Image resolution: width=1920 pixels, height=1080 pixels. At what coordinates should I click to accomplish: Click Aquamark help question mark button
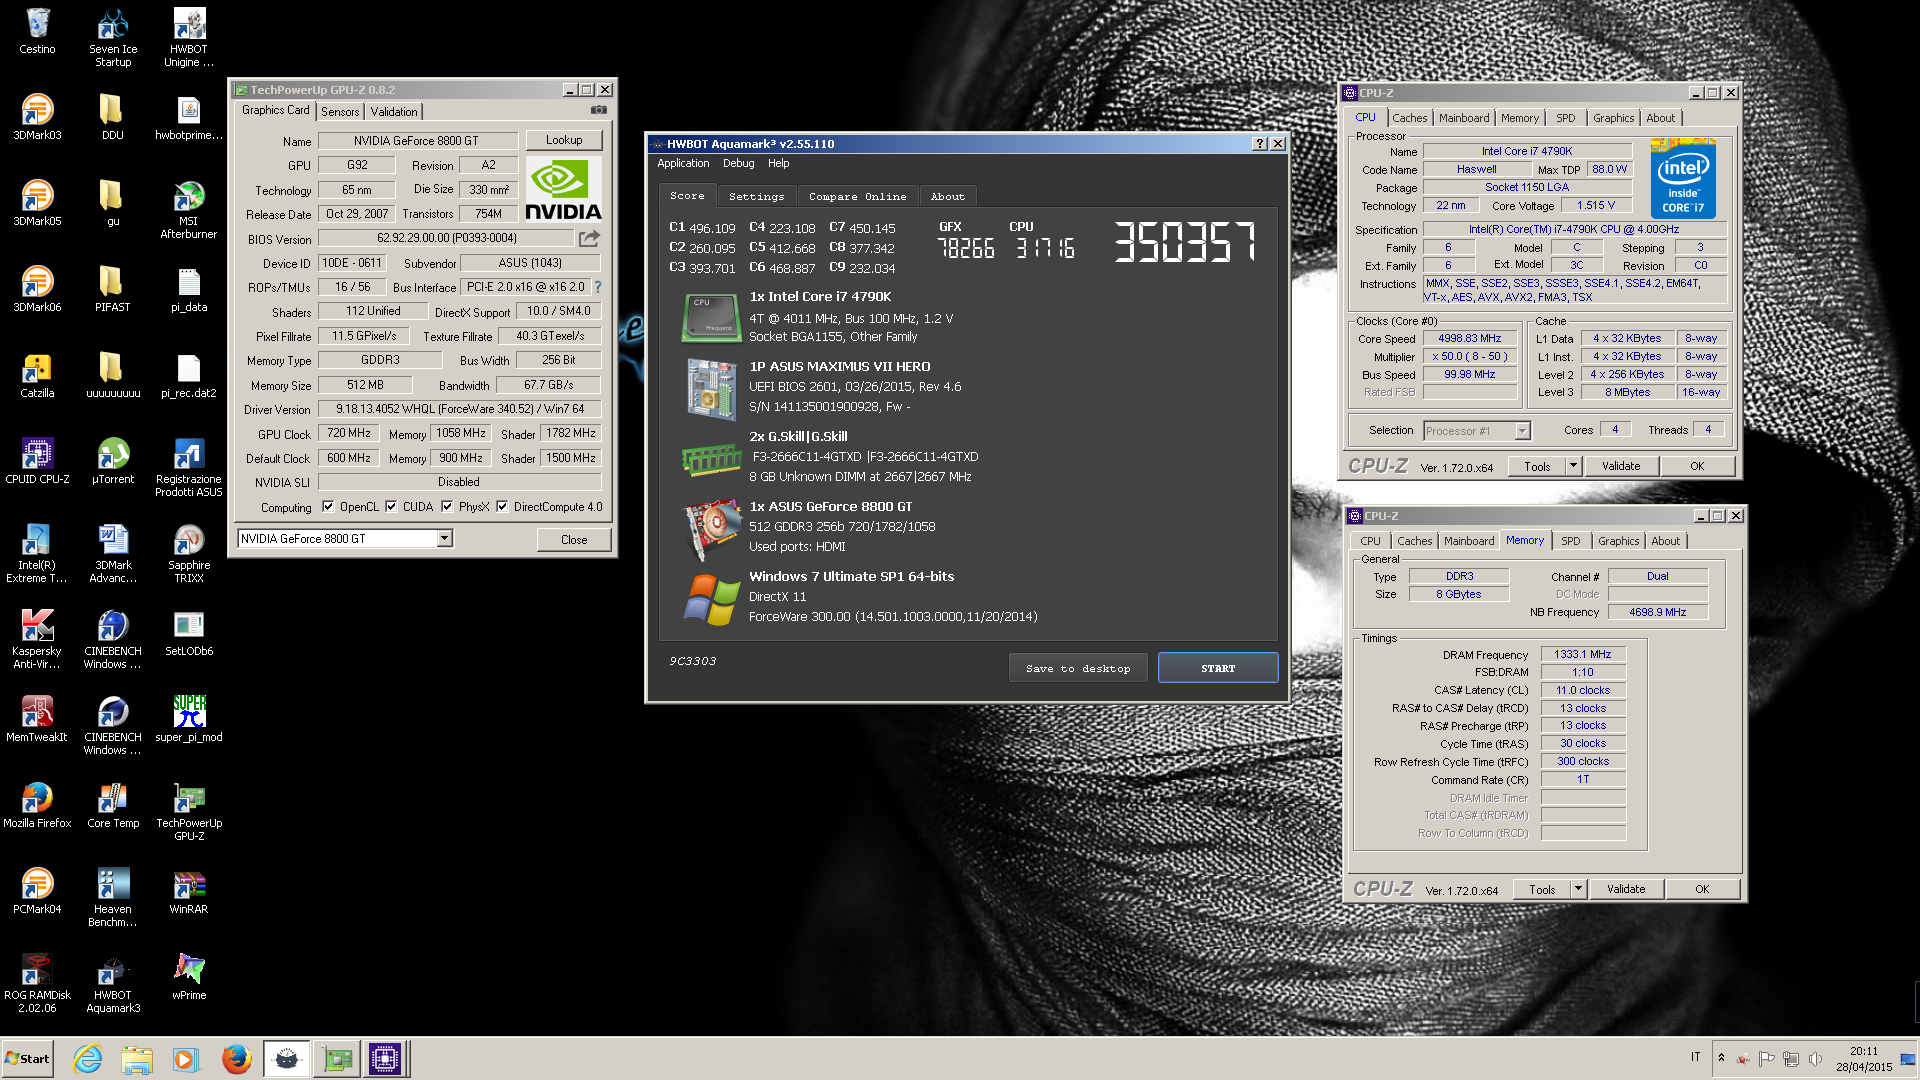pyautogui.click(x=1260, y=144)
